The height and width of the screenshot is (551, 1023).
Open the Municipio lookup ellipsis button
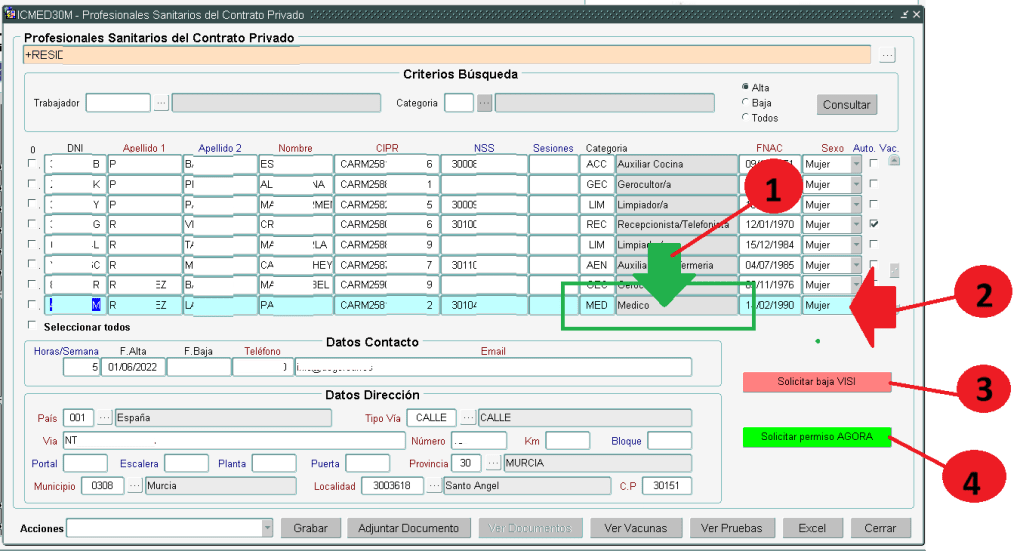135,486
